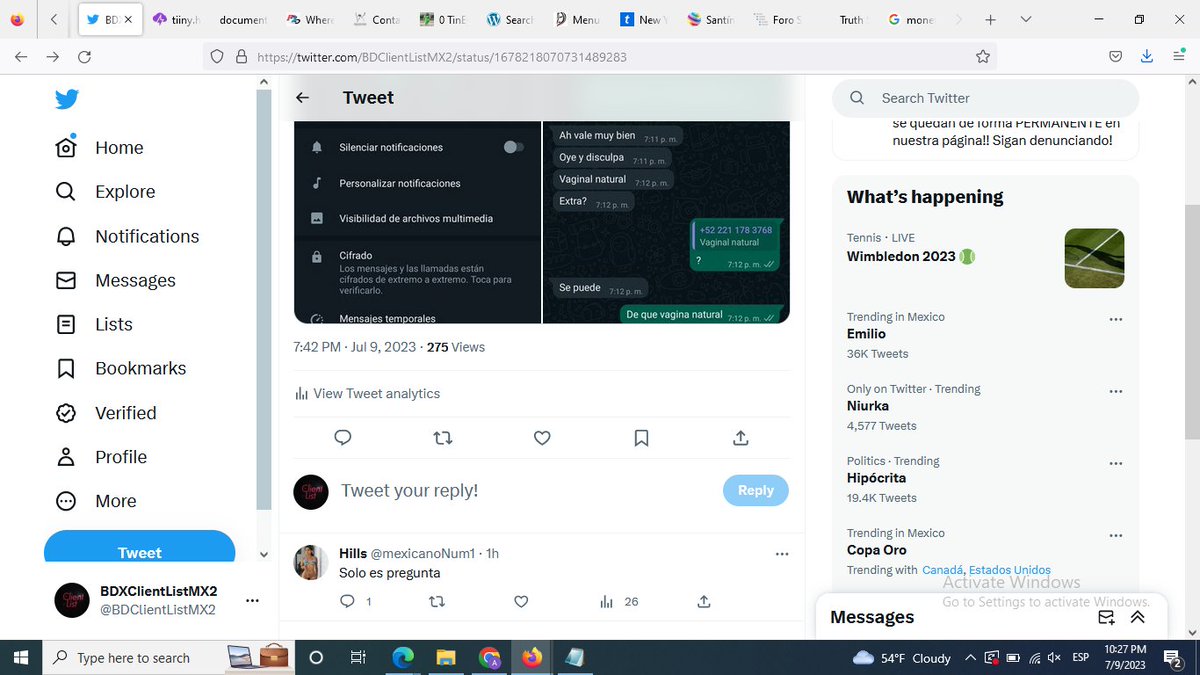Switch to the Foro S tab
Image resolution: width=1200 pixels, height=675 pixels.
click(x=778, y=19)
